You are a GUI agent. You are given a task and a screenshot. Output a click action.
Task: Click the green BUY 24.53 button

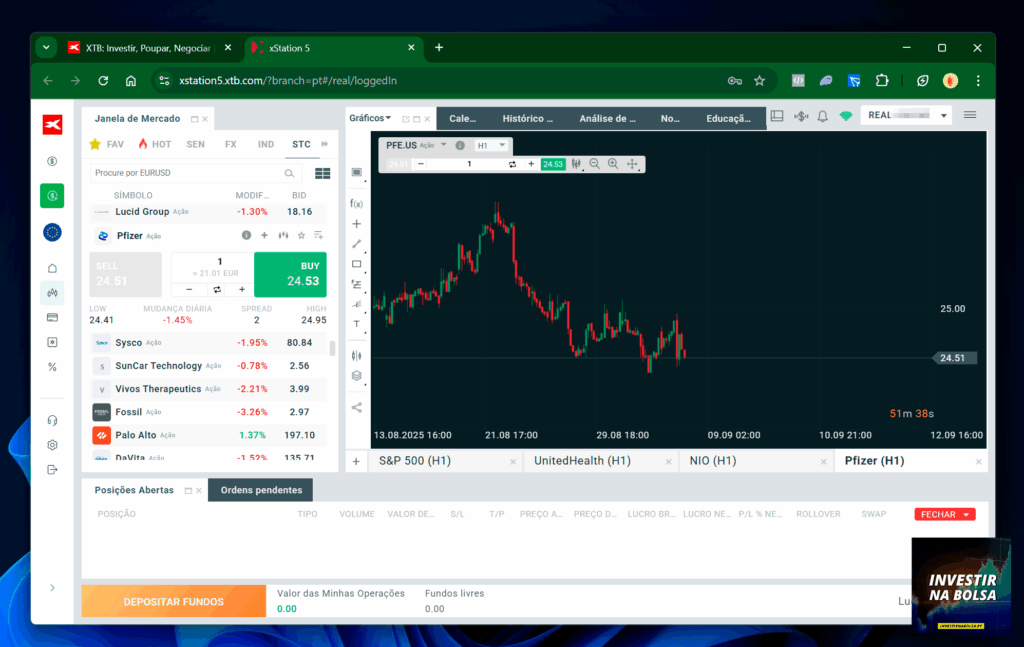(x=290, y=274)
